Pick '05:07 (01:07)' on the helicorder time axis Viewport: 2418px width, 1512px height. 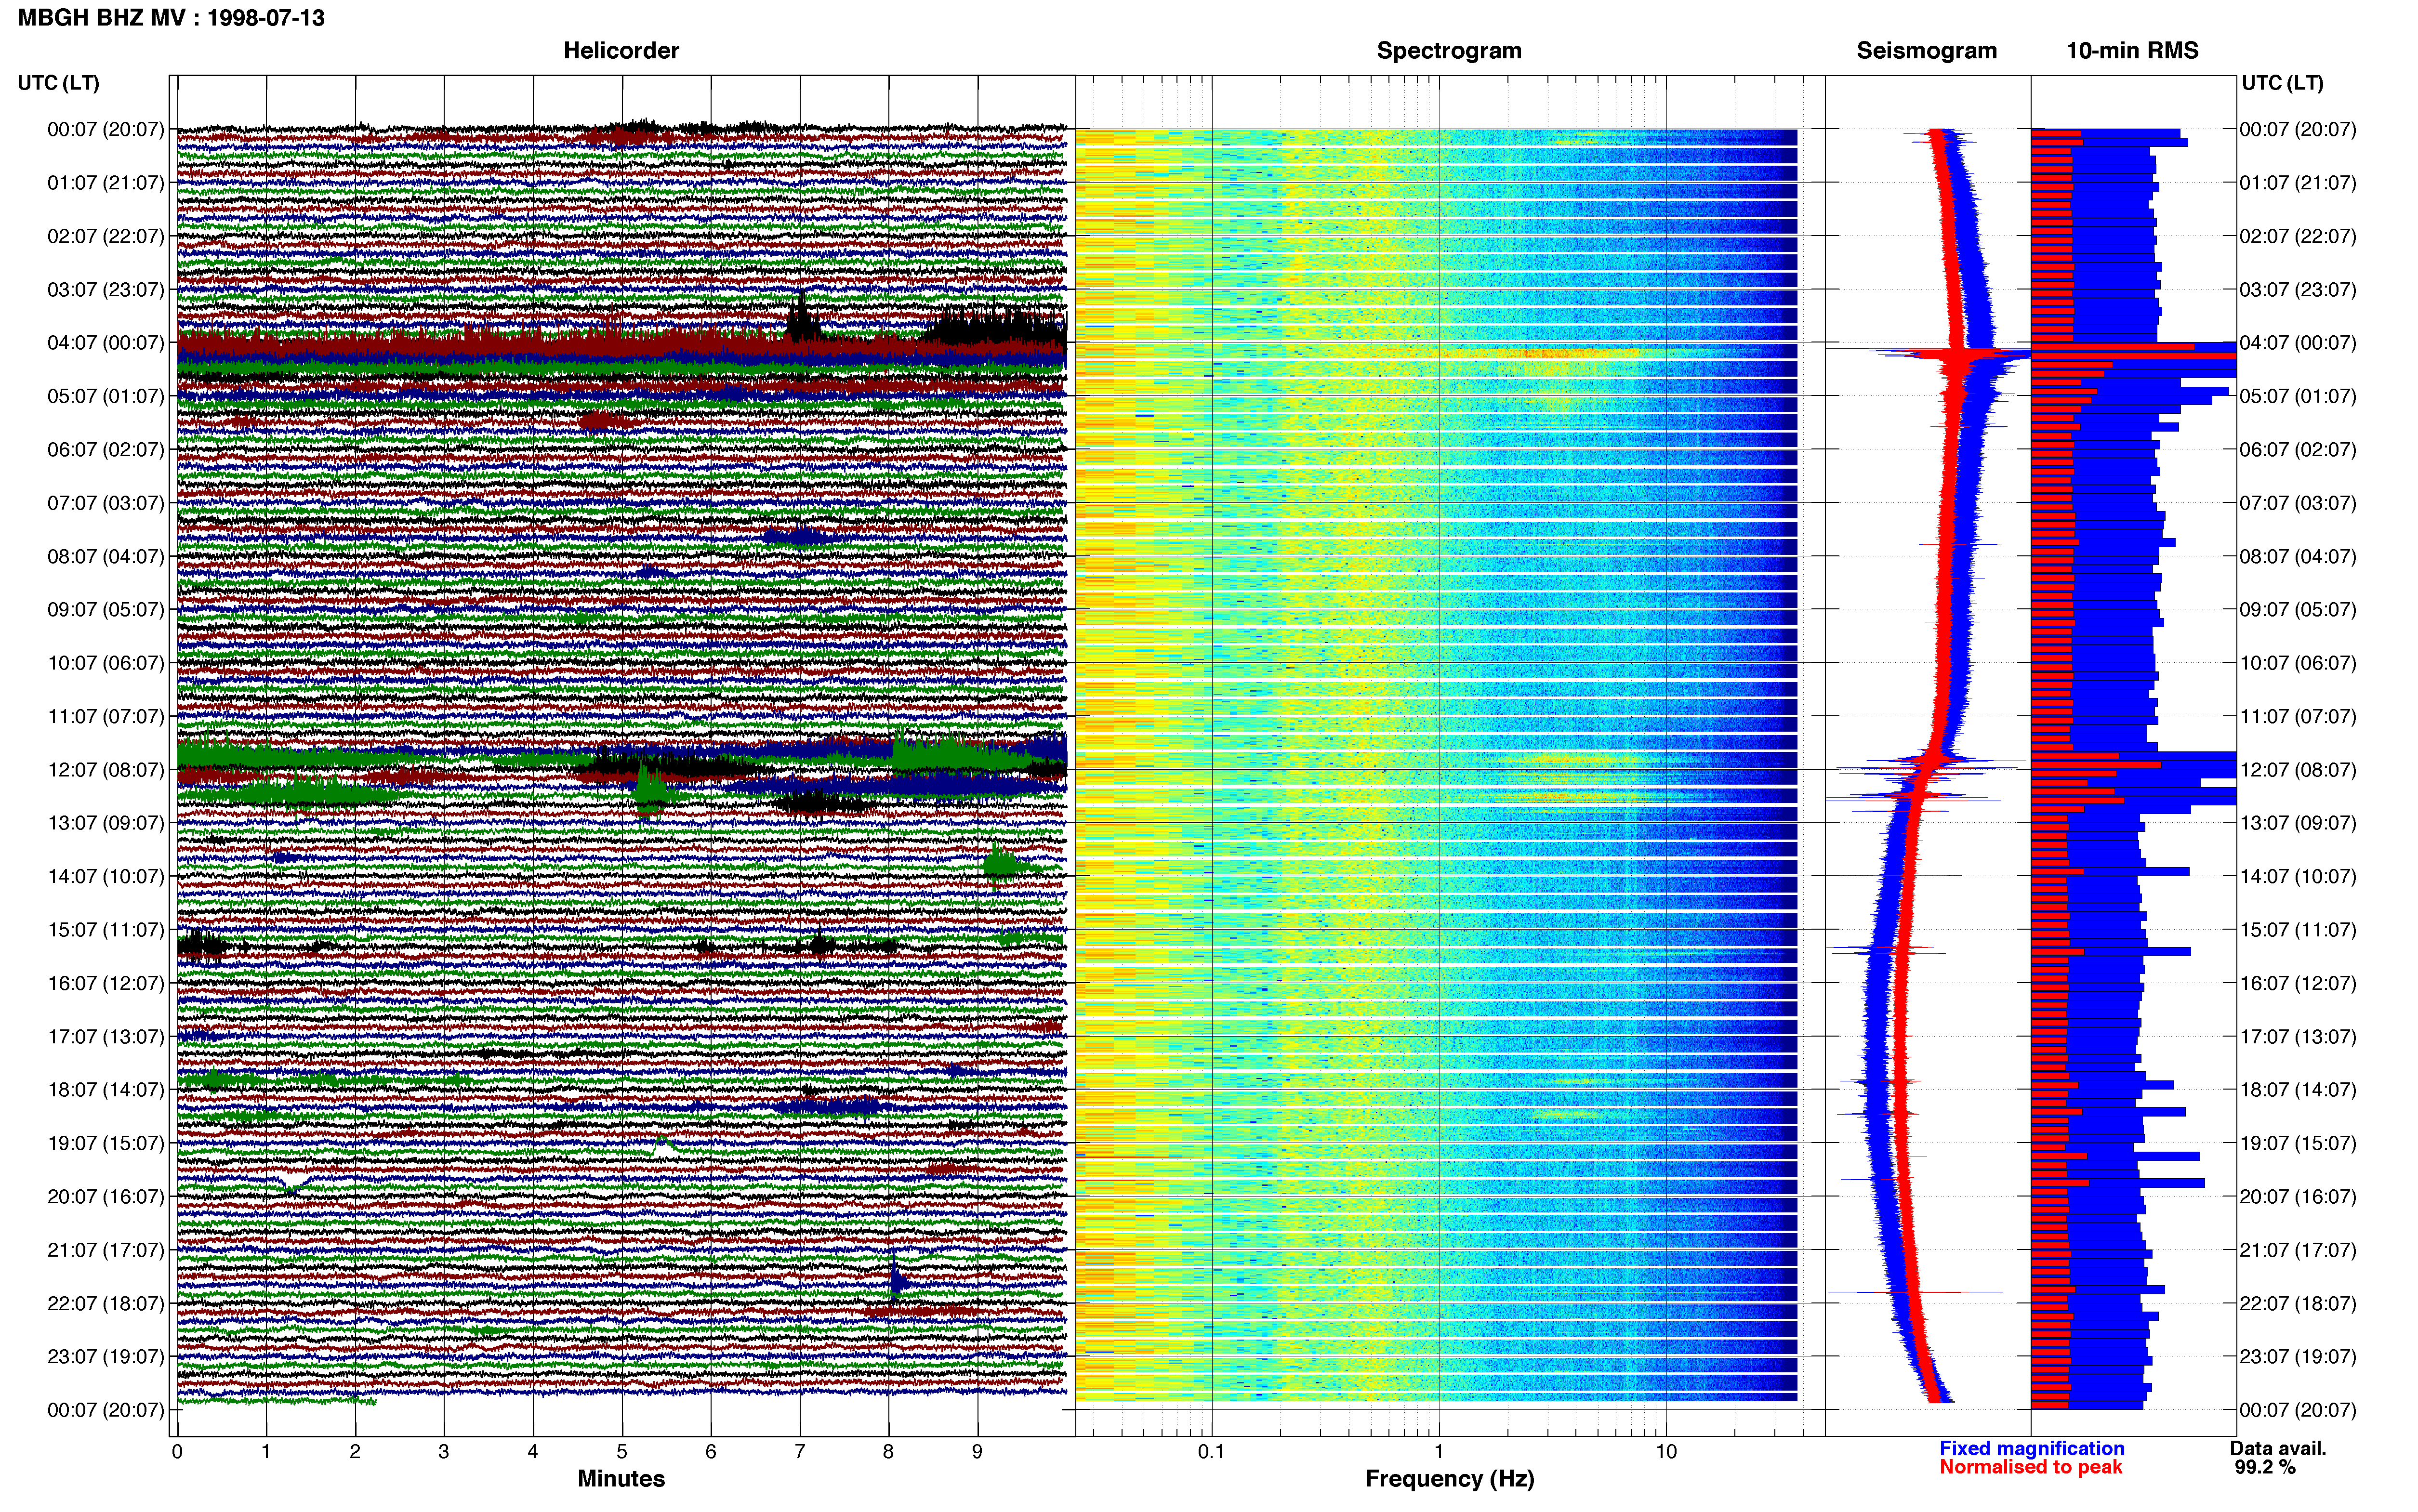coord(106,396)
